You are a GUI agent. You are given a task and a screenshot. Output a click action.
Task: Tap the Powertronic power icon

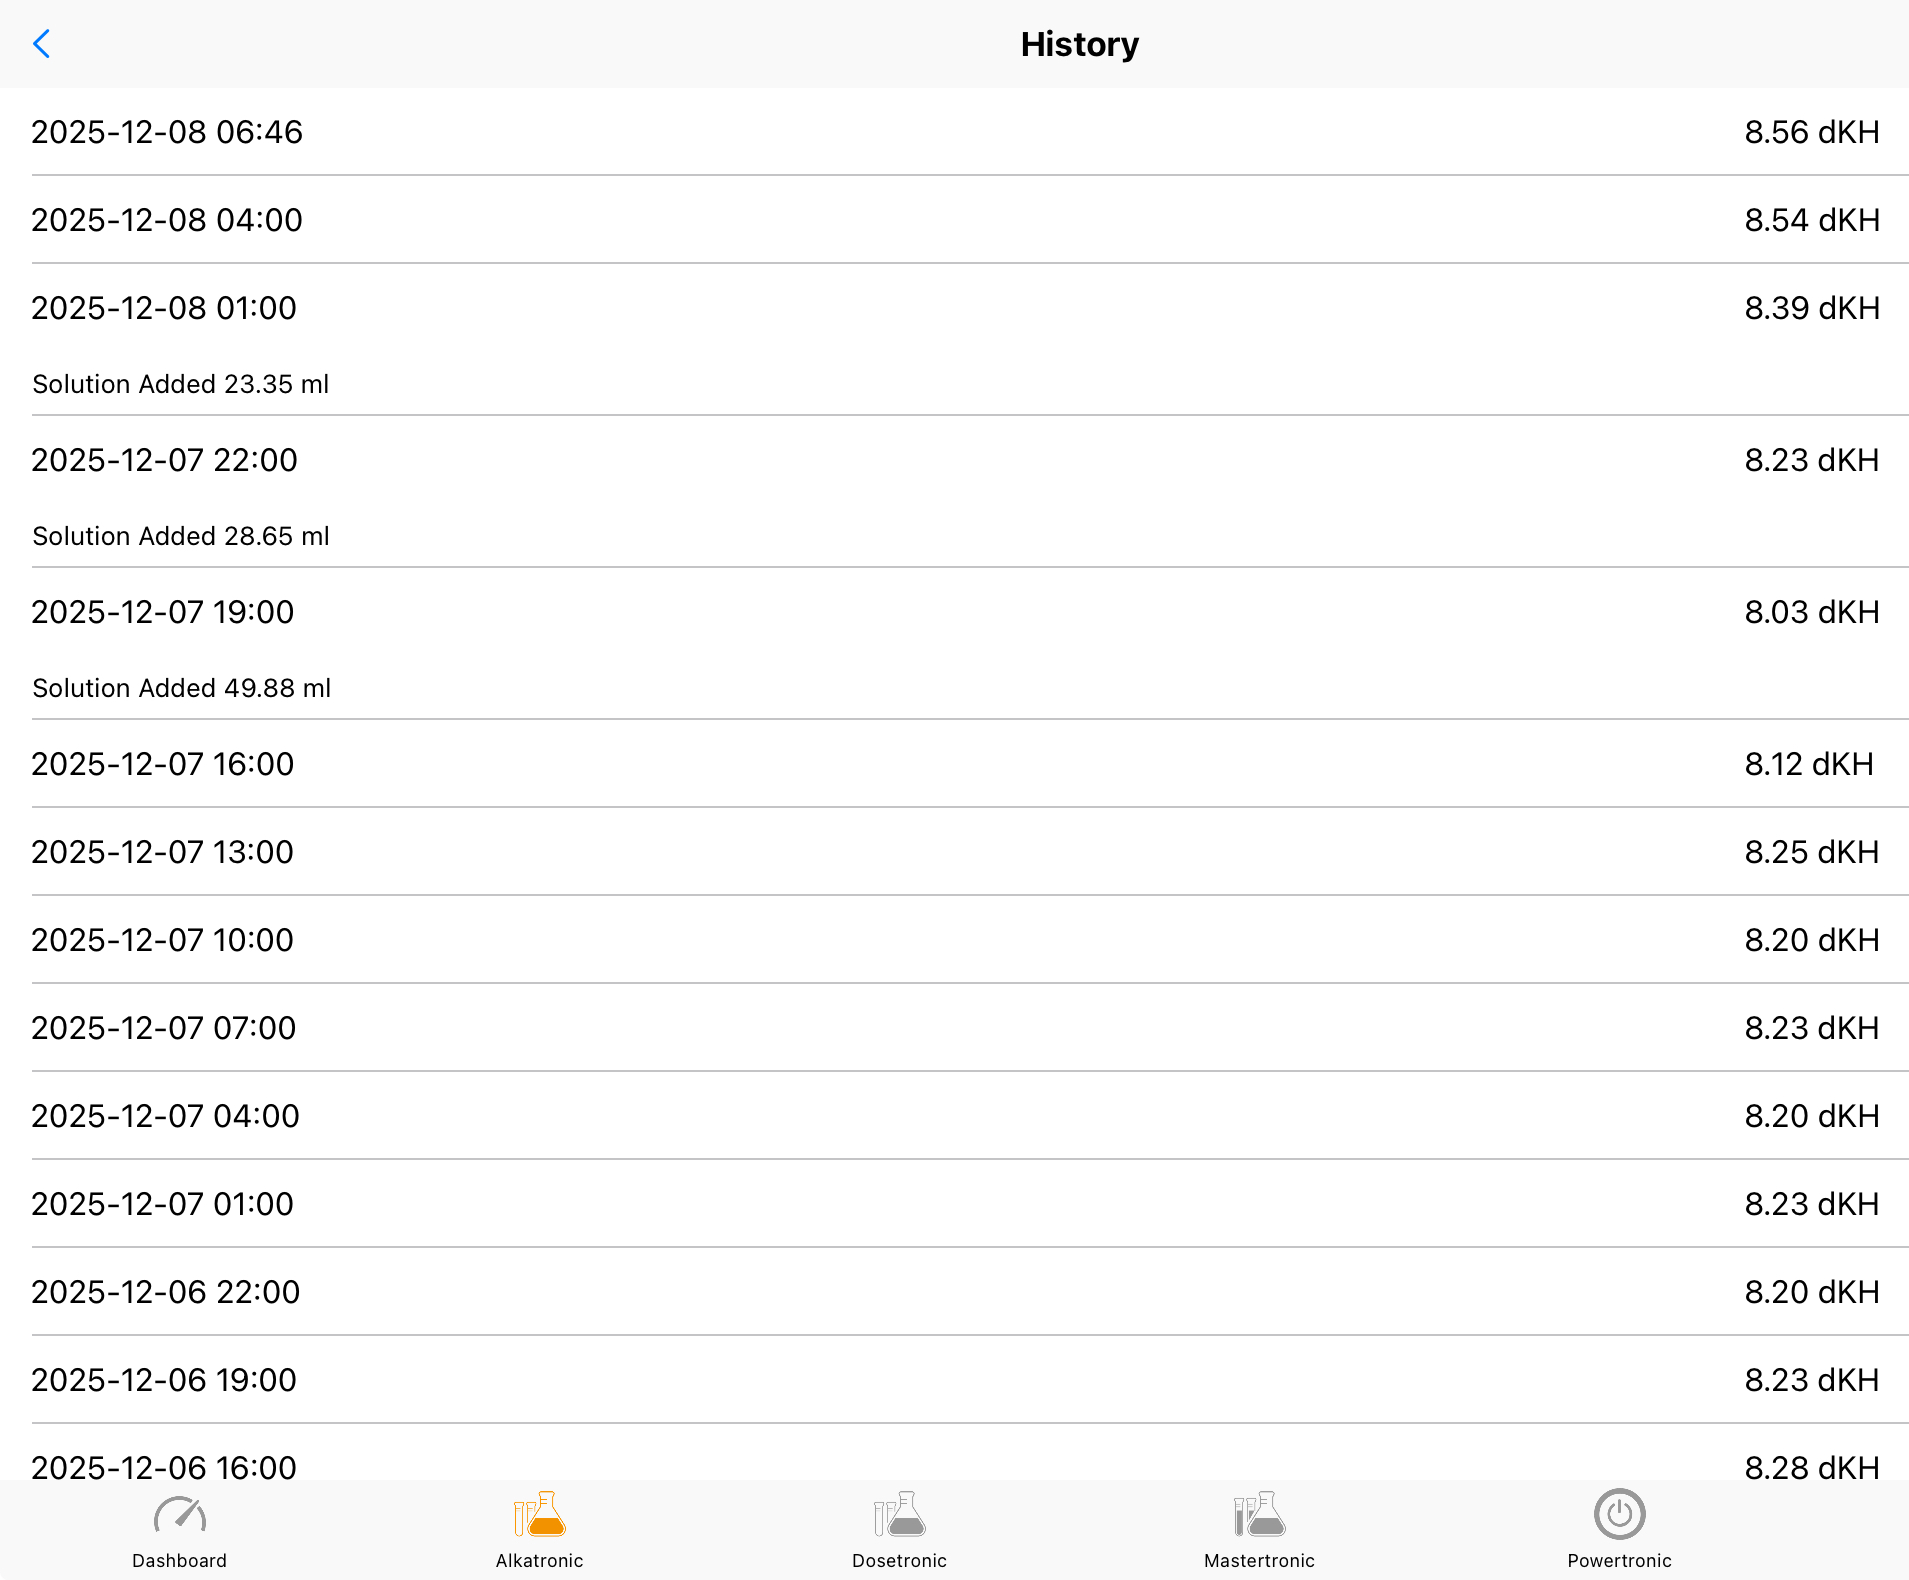[1619, 1515]
